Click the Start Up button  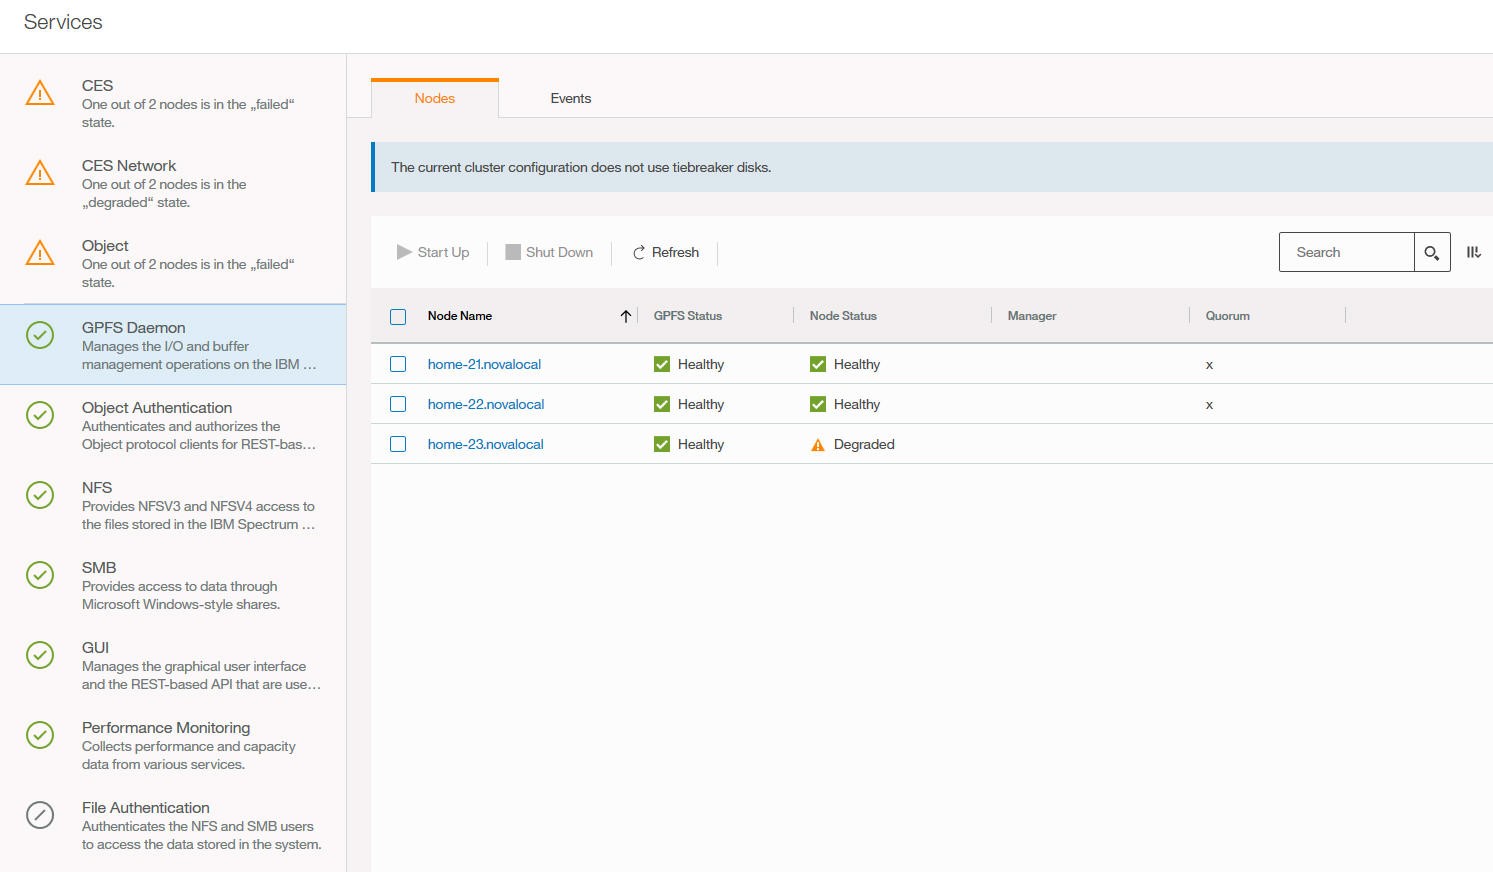pyautogui.click(x=433, y=252)
